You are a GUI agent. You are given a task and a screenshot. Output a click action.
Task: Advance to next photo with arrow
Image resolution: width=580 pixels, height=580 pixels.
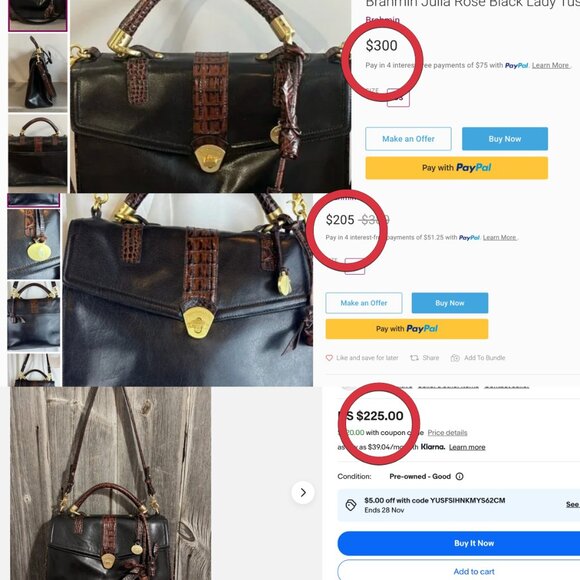pos(303,492)
